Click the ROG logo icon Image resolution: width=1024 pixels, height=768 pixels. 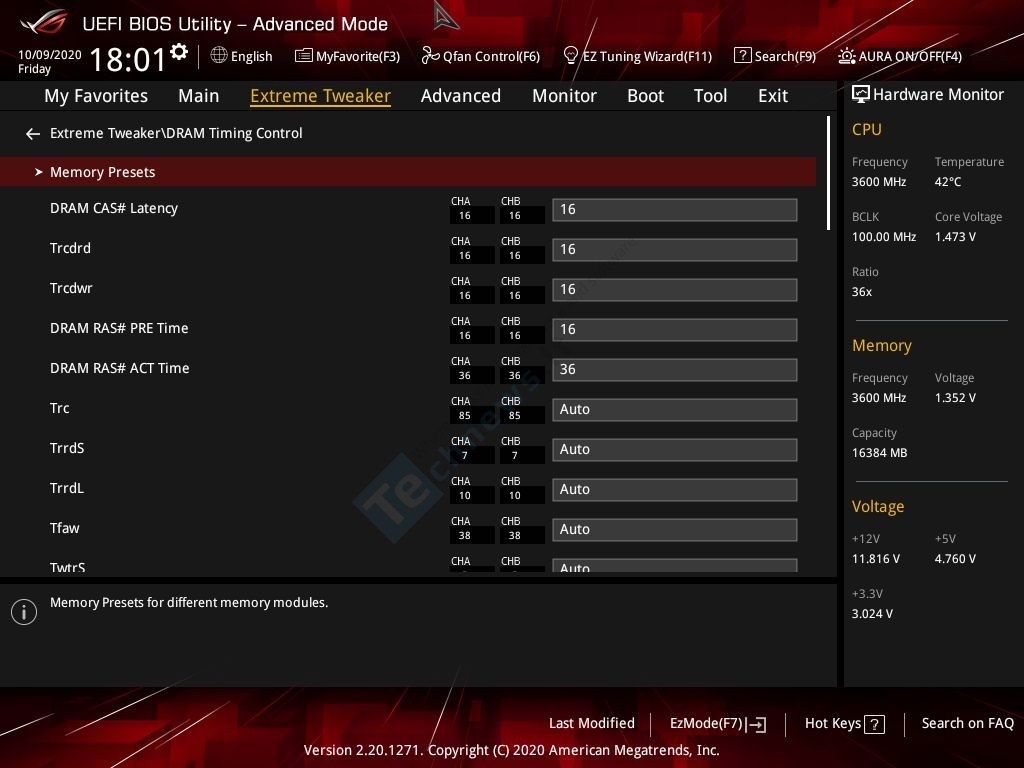(x=43, y=22)
